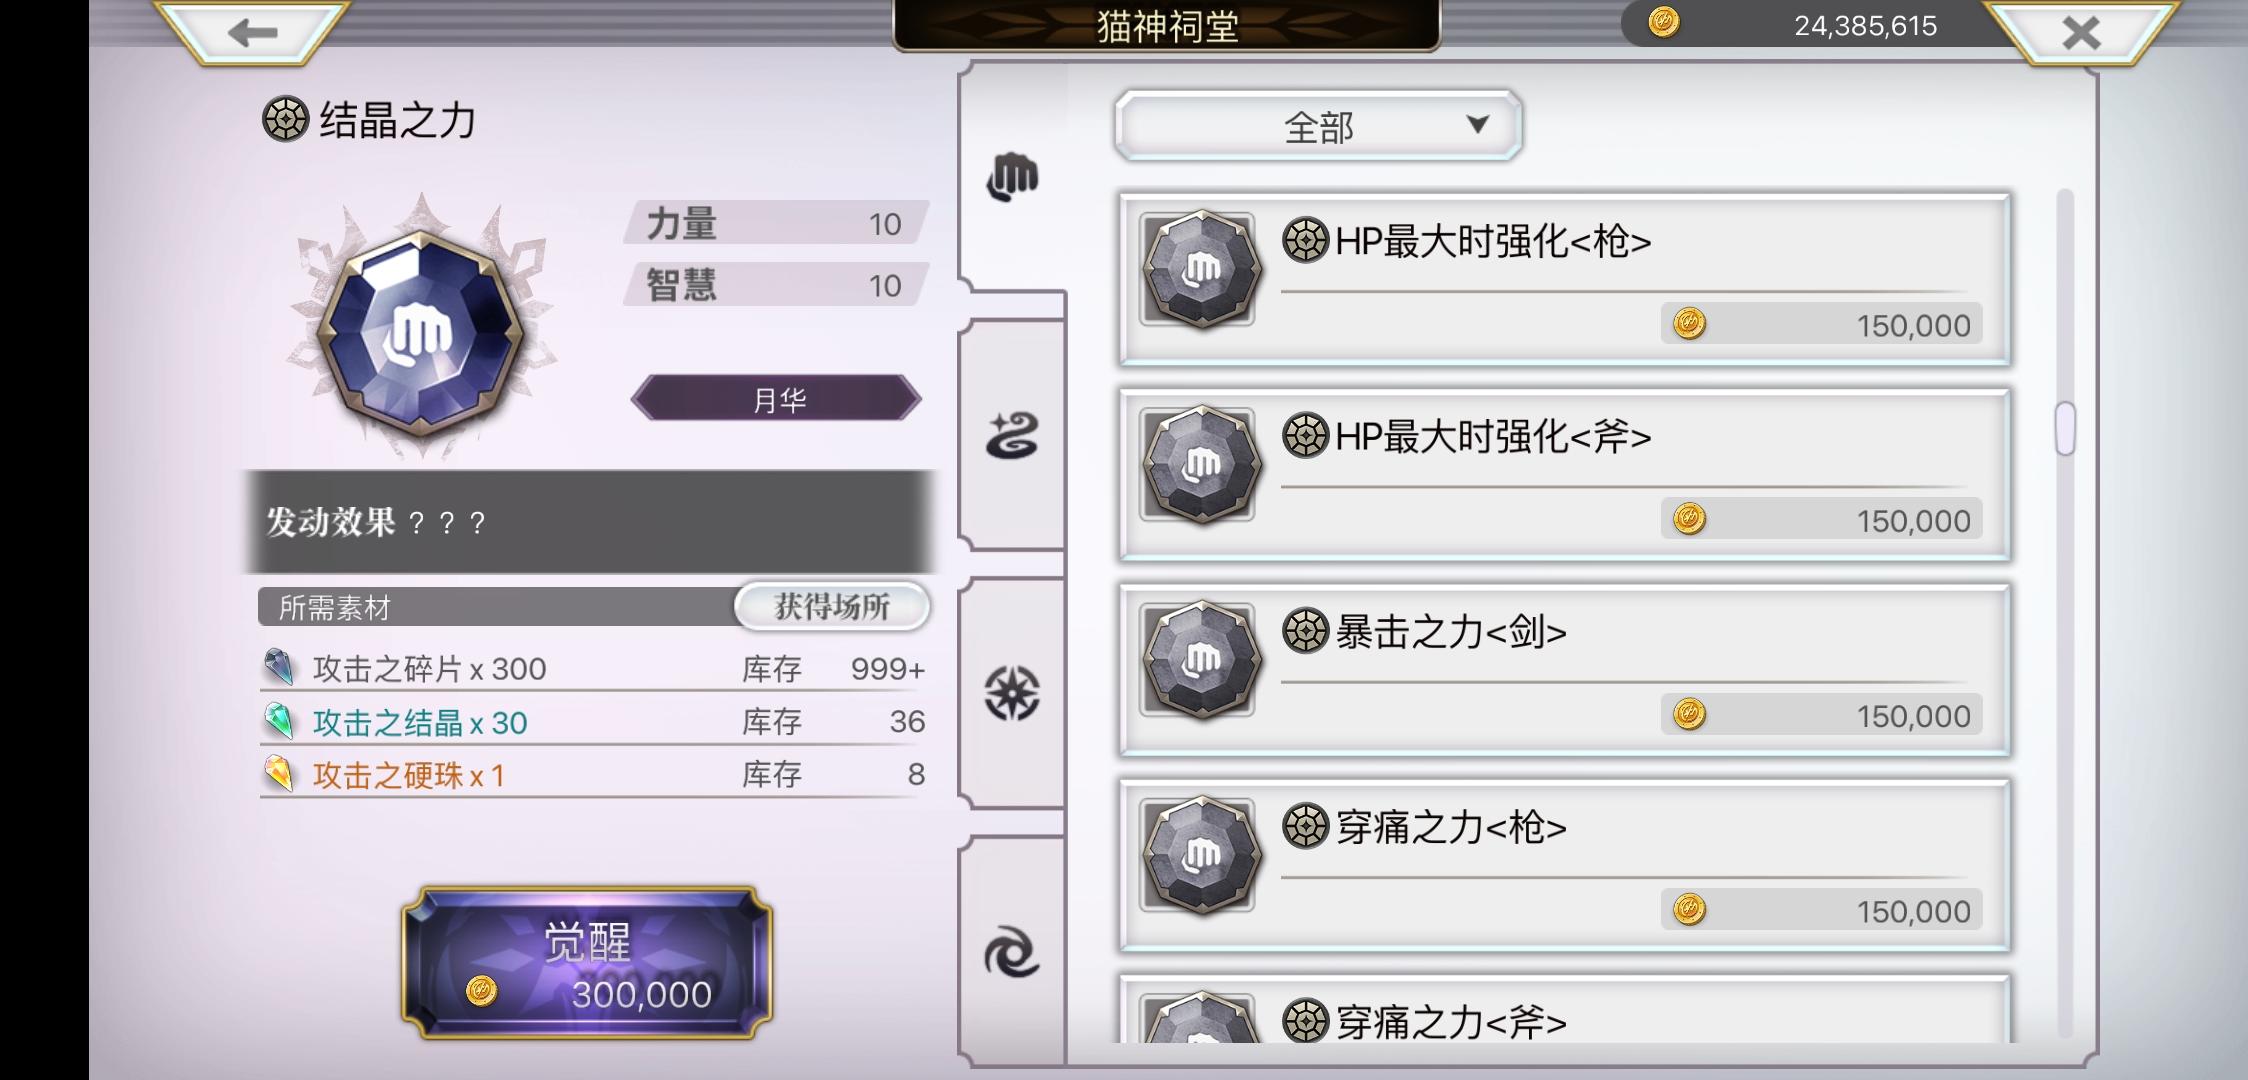This screenshot has height=1080, width=2248.
Task: Select the fist power category tab
Action: click(1012, 178)
